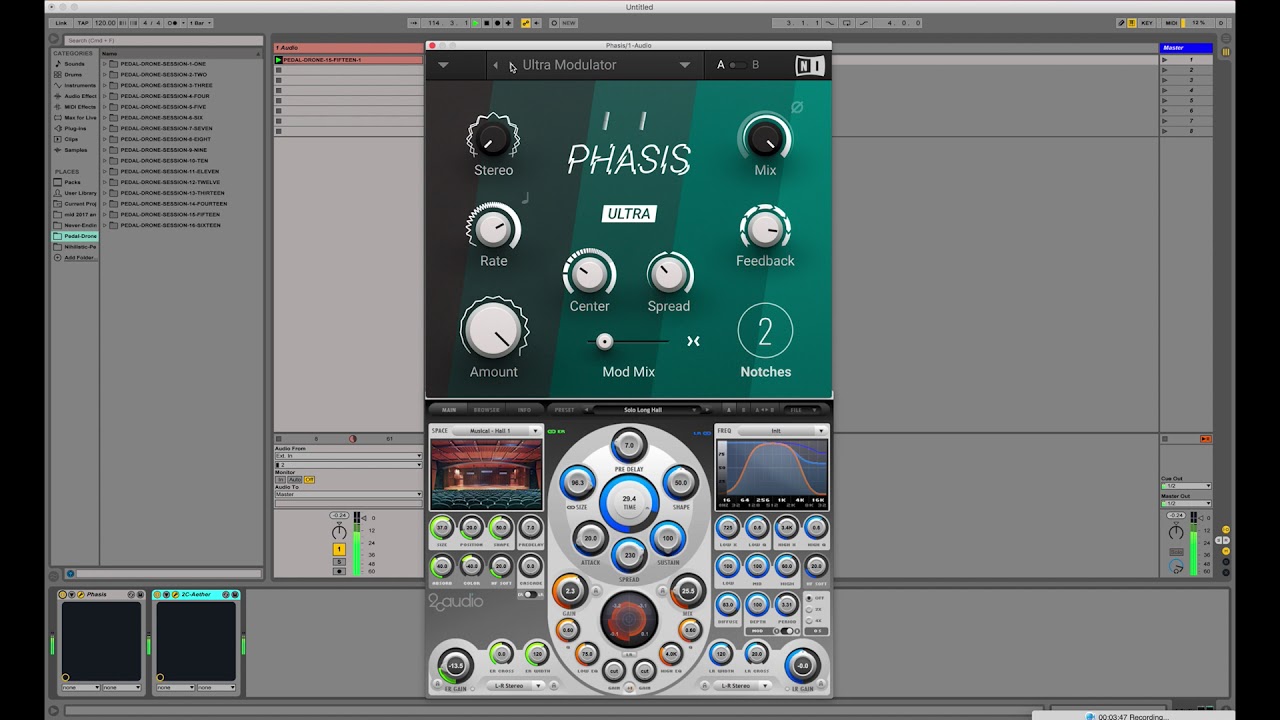This screenshot has height=720, width=1280.
Task: Click the Link button
Action: (x=62, y=22)
